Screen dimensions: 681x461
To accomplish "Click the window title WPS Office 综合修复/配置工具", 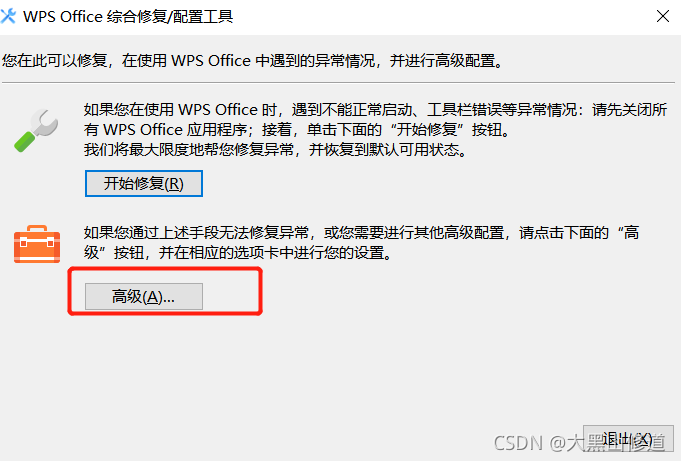I will coord(128,17).
